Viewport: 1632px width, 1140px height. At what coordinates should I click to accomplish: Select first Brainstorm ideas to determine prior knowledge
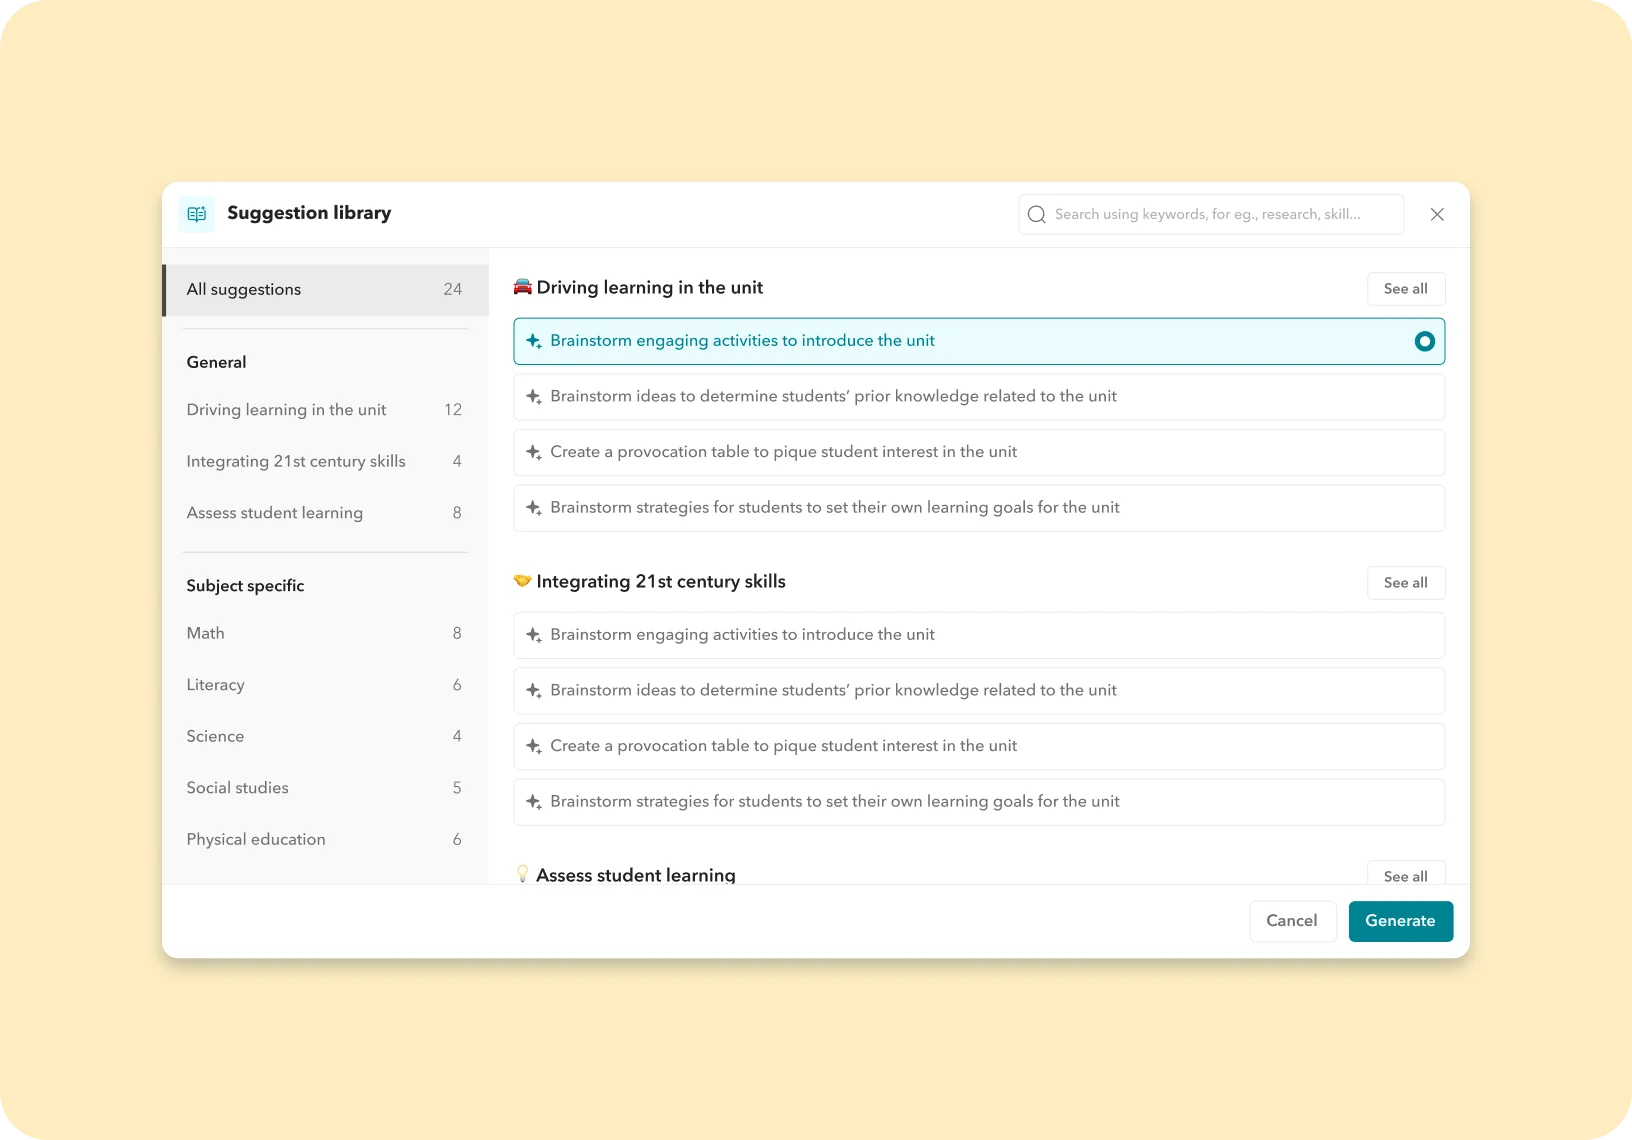832,397
